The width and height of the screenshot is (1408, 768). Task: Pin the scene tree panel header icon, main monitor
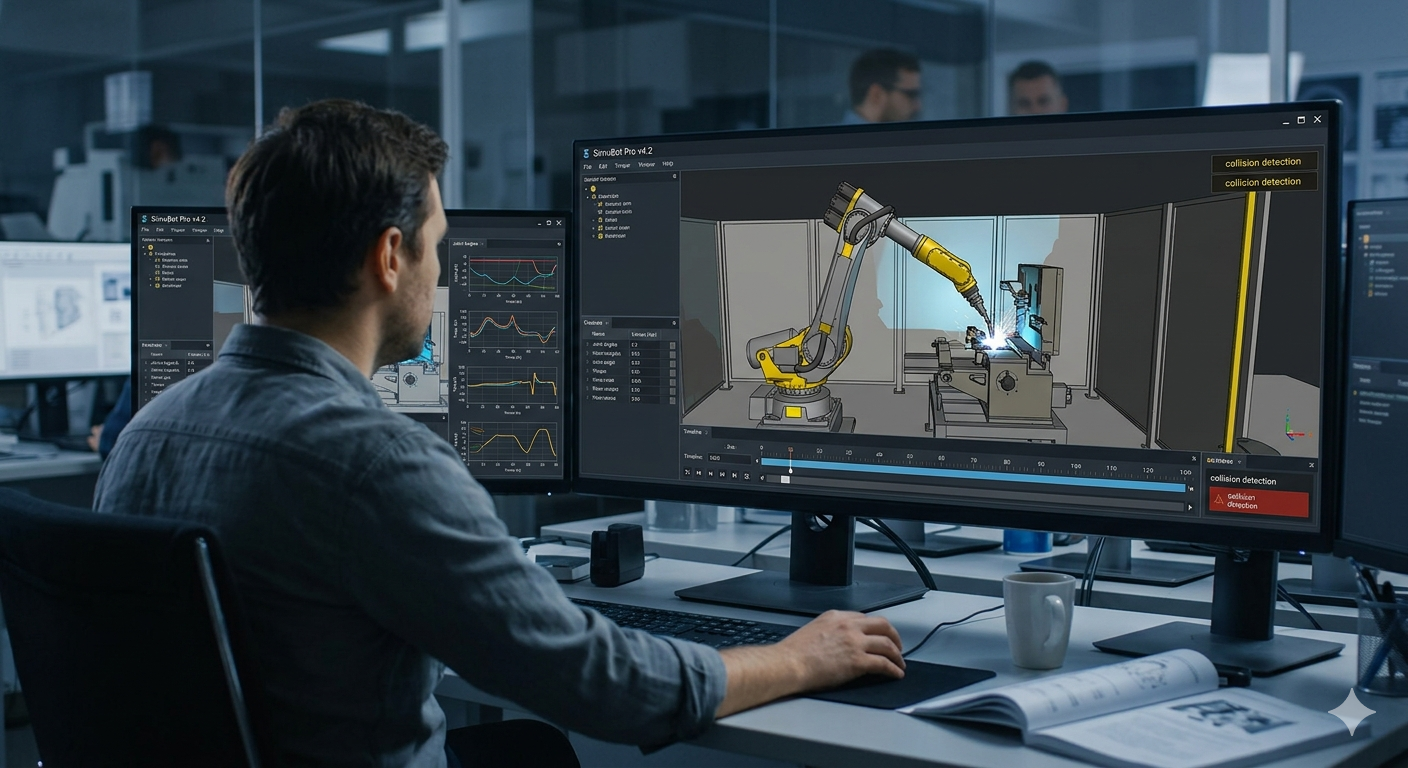674,176
